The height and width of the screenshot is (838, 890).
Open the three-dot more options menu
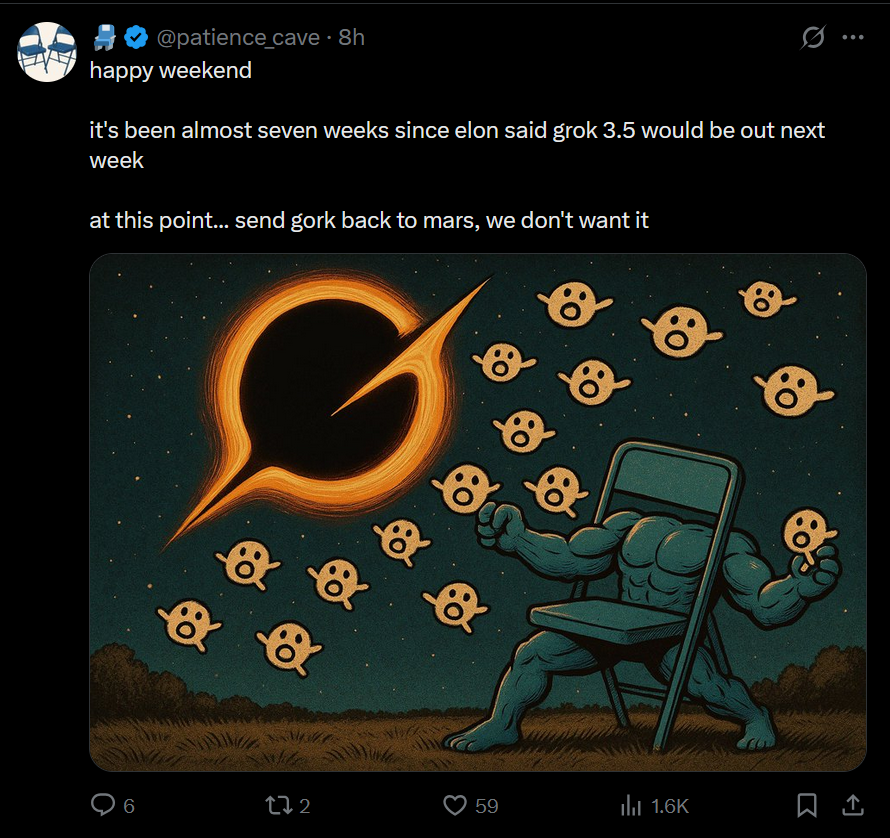[x=853, y=38]
